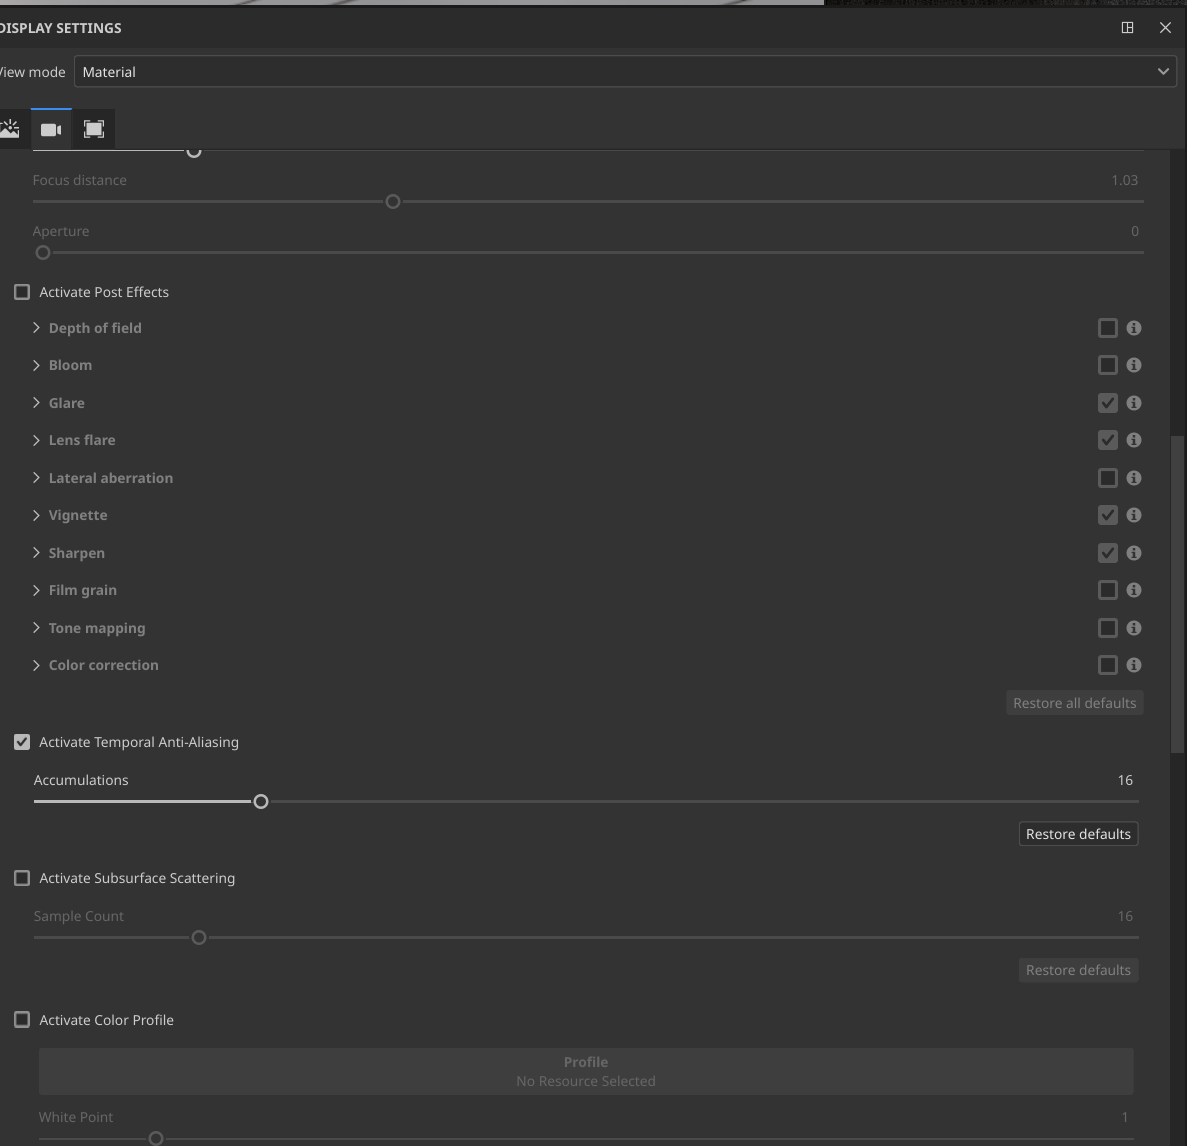This screenshot has height=1146, width=1187.
Task: Show info for Bloom effect
Action: pyautogui.click(x=1133, y=365)
